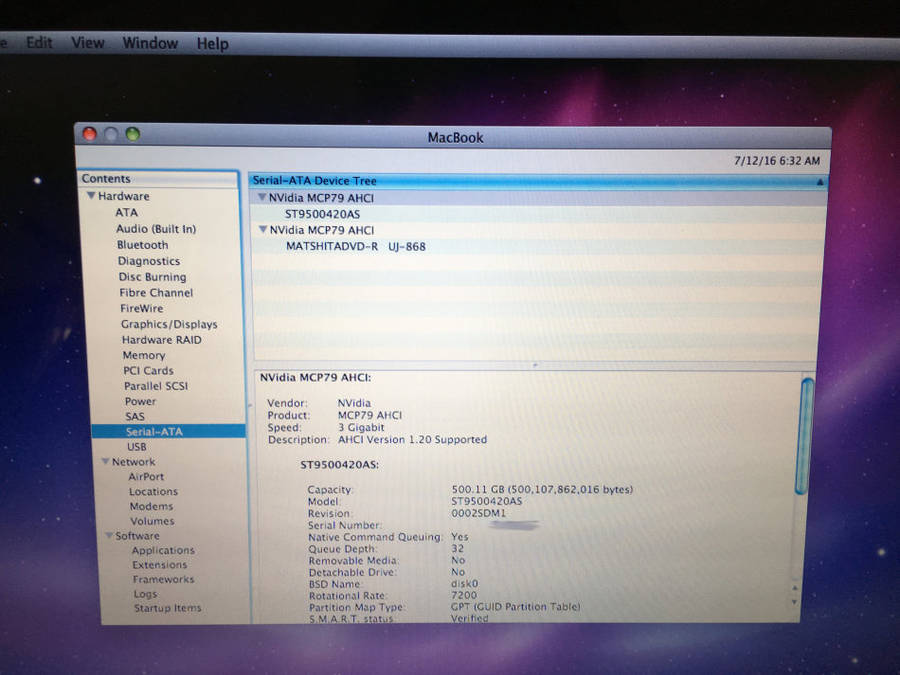This screenshot has height=675, width=900.
Task: Select Memory in the sidebar
Action: [x=144, y=355]
